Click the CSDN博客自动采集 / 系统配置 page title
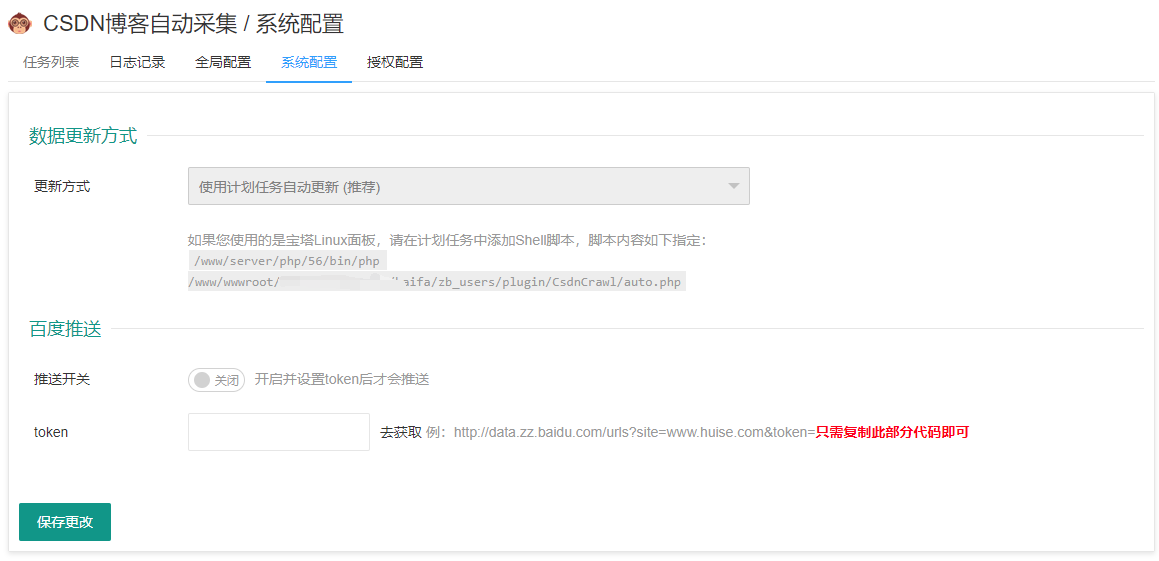Screen dimensions: 1159x561 pyautogui.click(x=194, y=24)
